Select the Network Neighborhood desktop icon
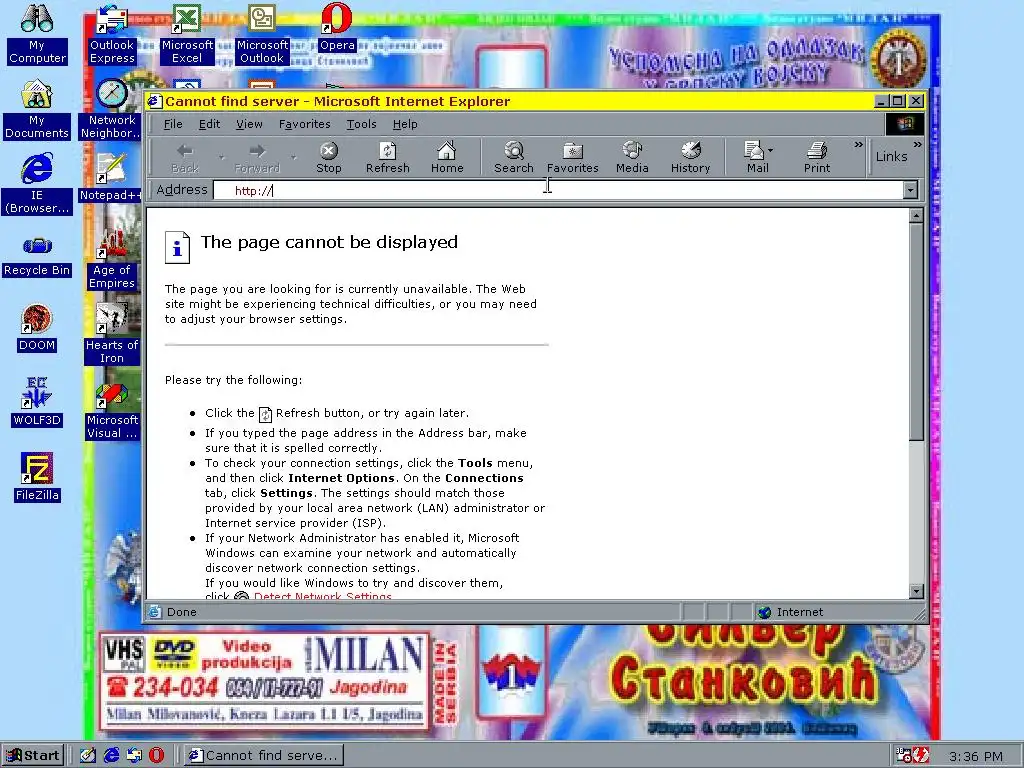This screenshot has width=1024, height=768. [x=112, y=109]
